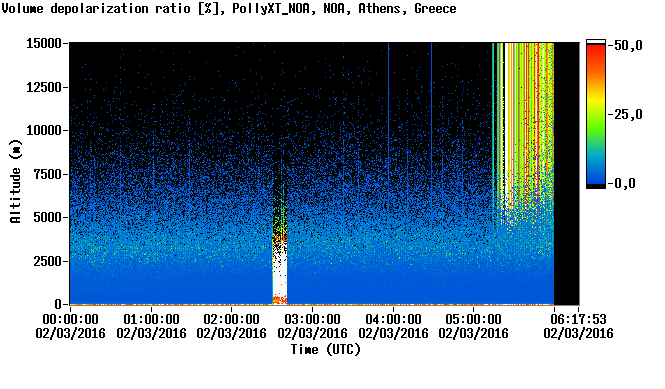Click the 12500 altitude tick label
Viewport: 665px width, 389px height.
[44, 87]
